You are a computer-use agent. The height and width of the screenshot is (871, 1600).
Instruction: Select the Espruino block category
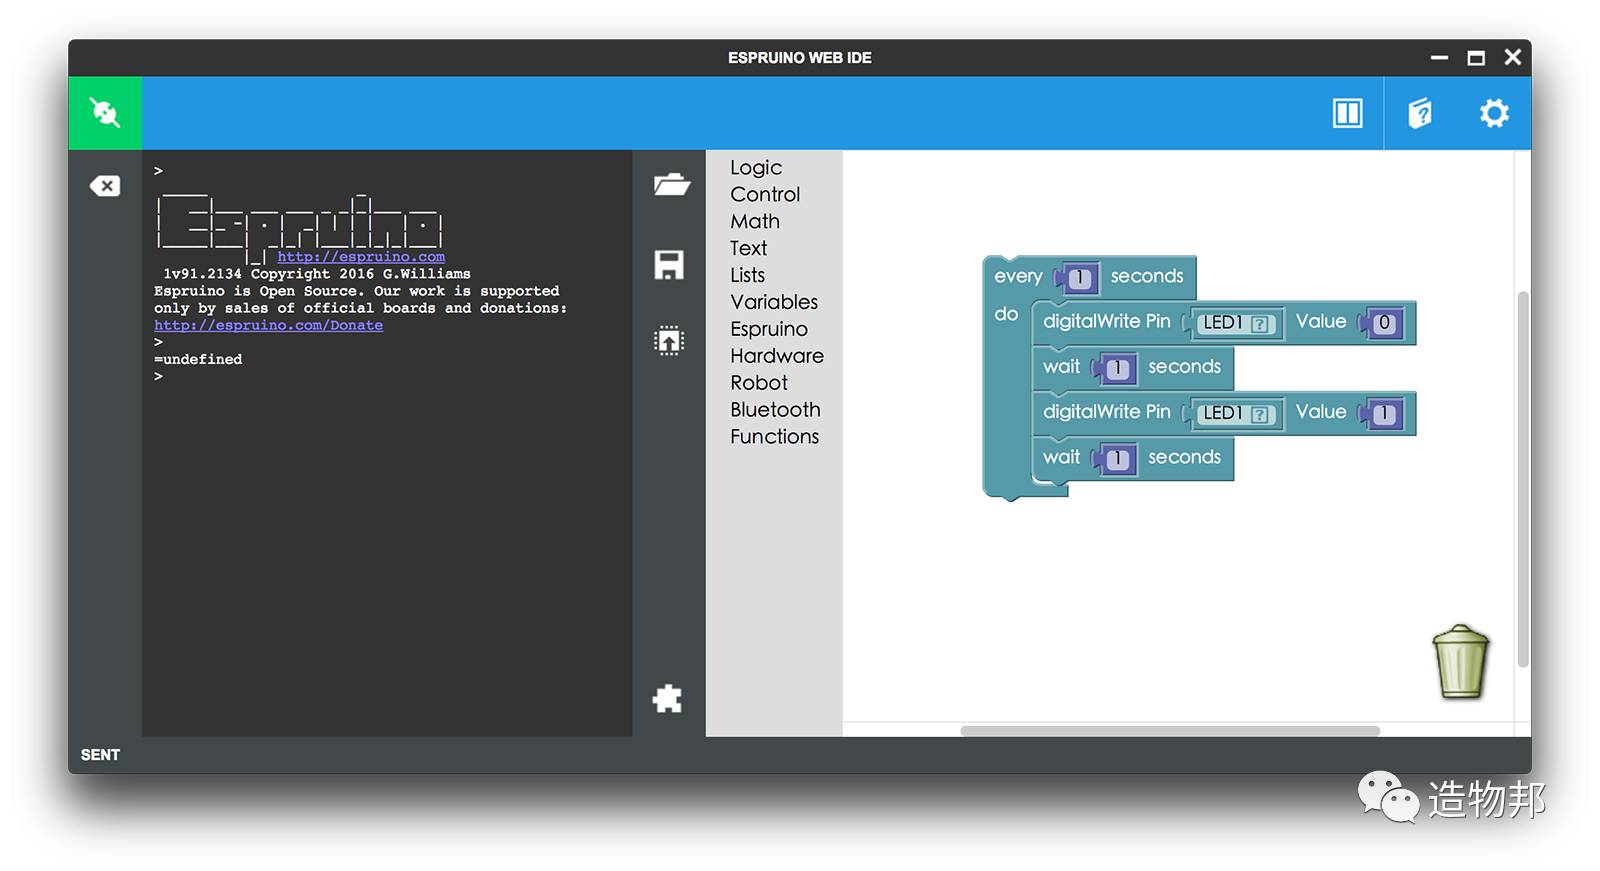(x=769, y=329)
